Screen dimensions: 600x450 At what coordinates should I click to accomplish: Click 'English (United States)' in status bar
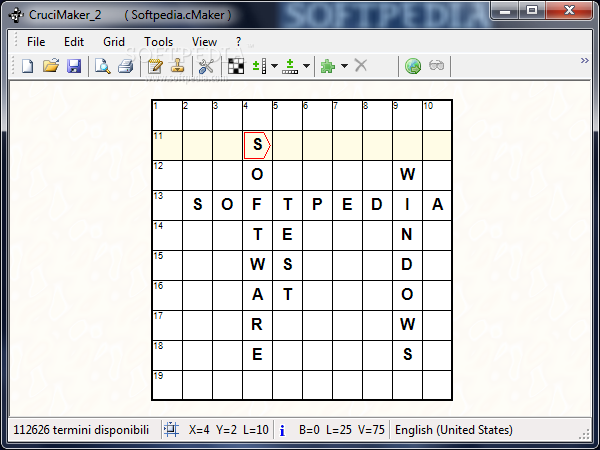453,430
